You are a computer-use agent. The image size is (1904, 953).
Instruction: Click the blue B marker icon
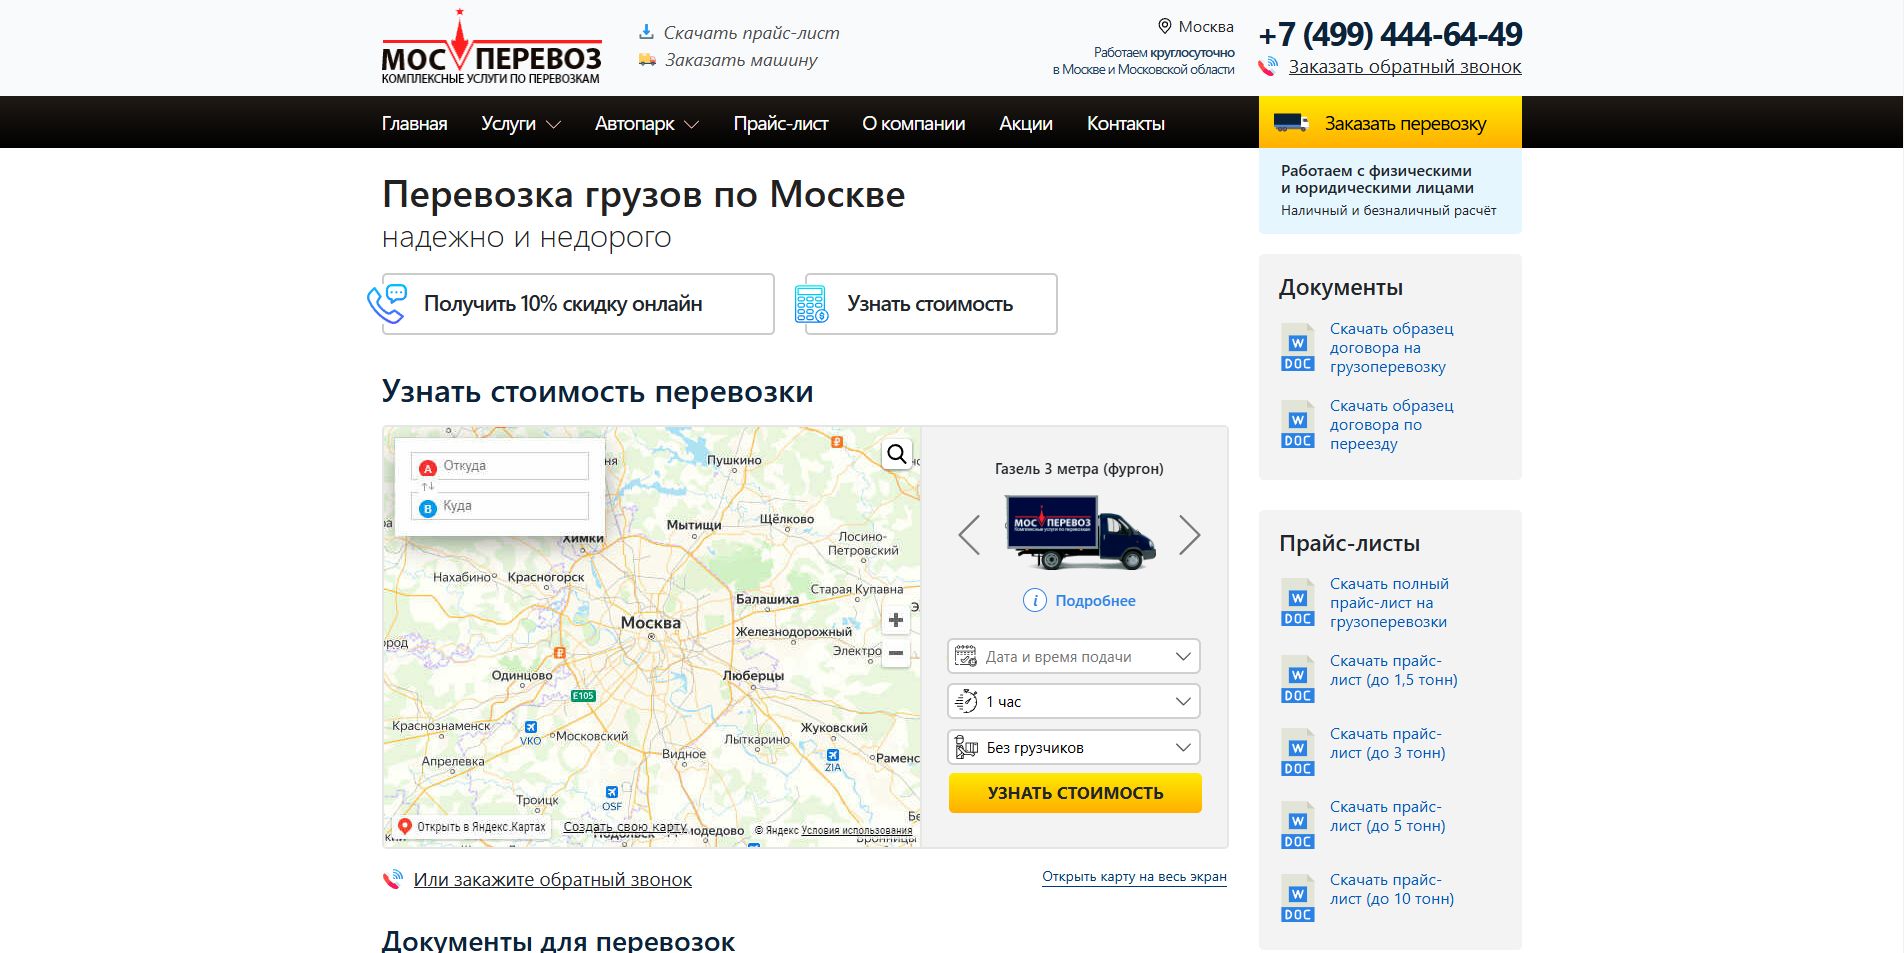click(x=428, y=508)
